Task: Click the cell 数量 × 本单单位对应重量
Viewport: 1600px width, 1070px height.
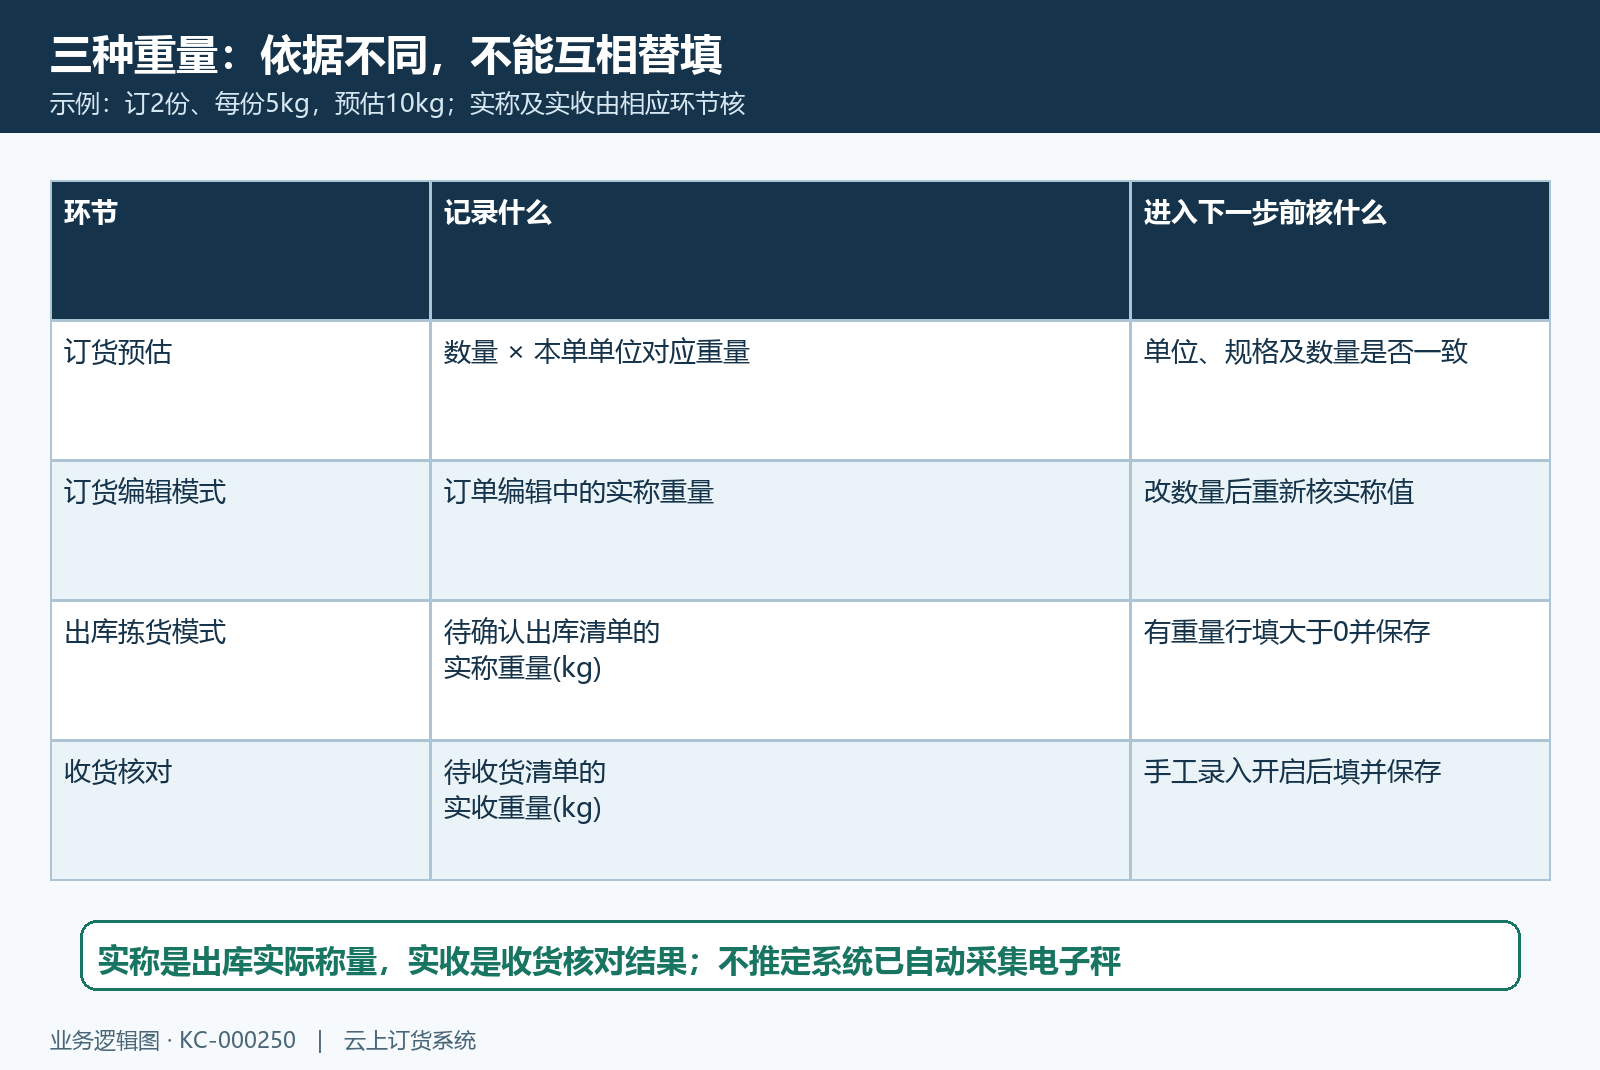Action: tap(780, 391)
